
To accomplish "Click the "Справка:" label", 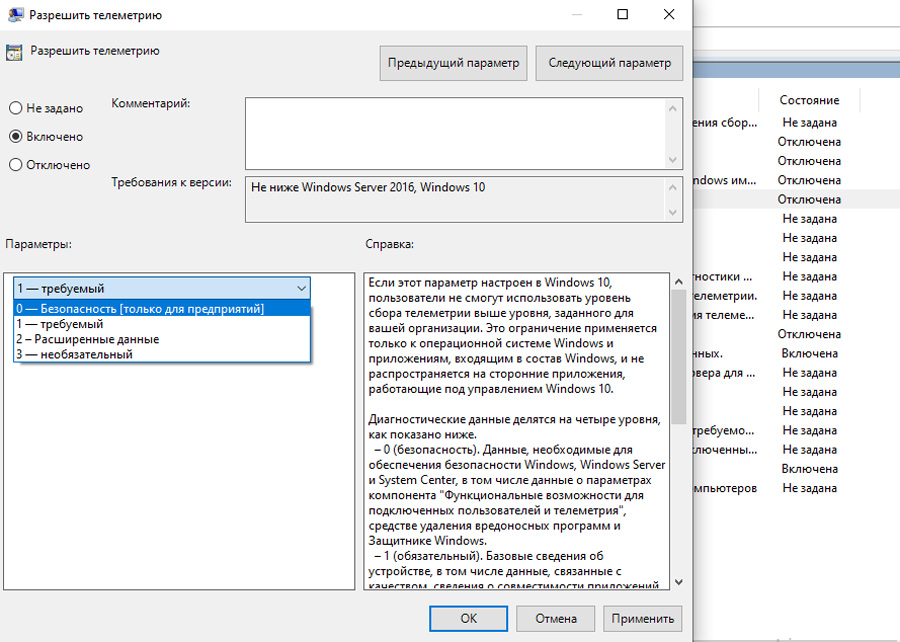I will (x=389, y=244).
